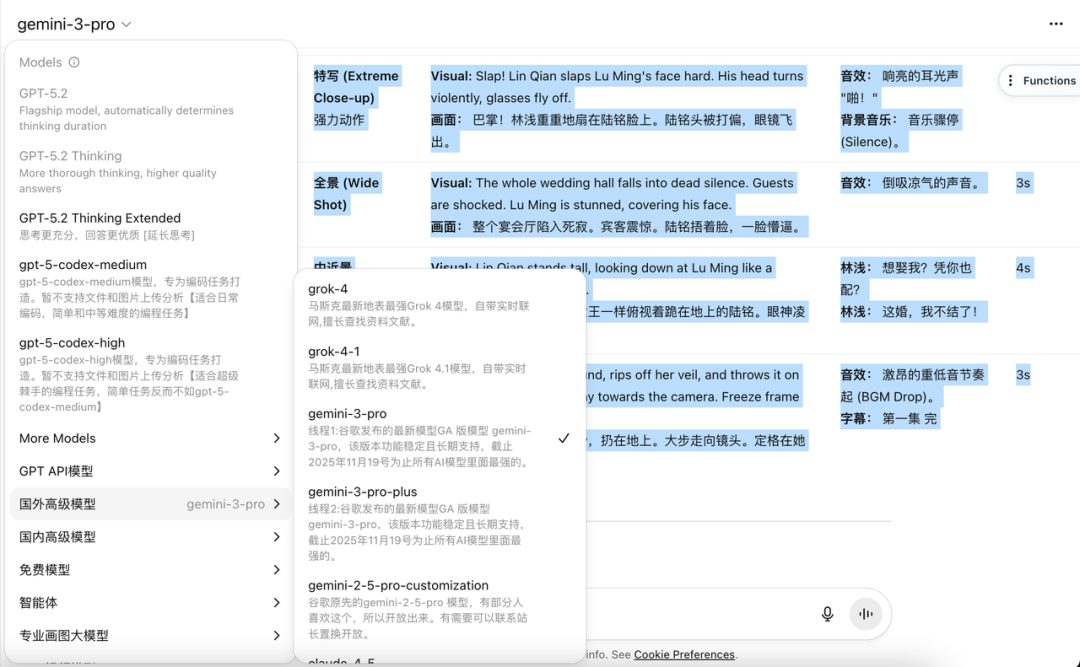Select gemini-2-5-pro-customization model
Screen dimensions: 1080x667
coord(439,608)
